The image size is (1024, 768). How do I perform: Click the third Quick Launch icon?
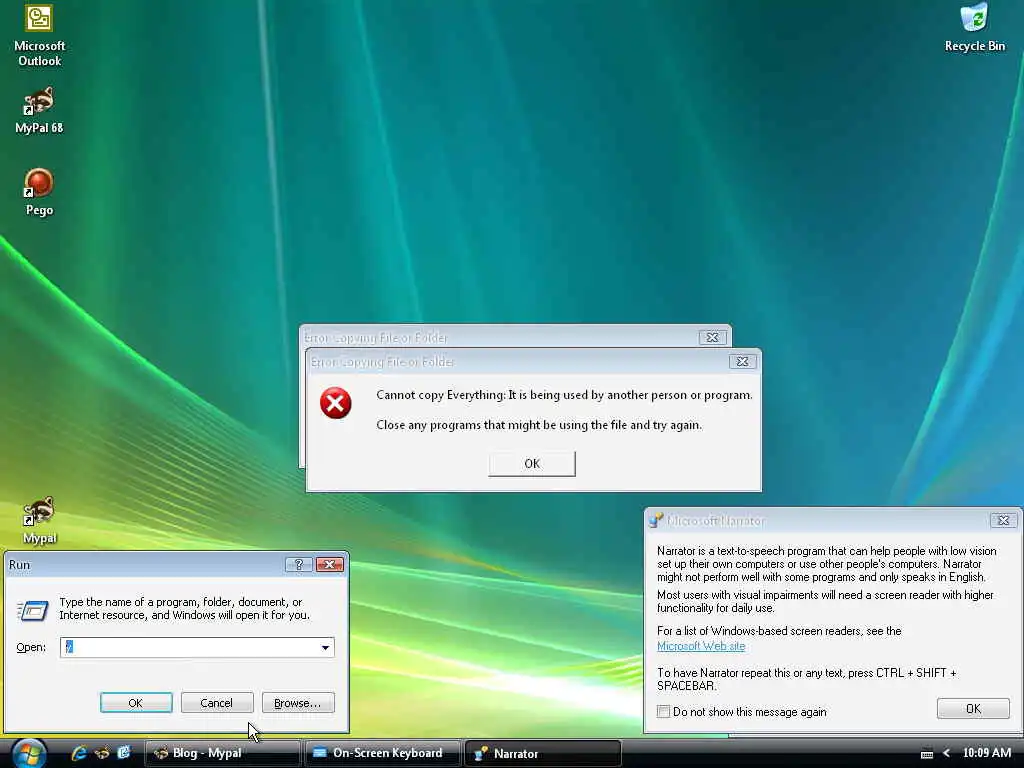(123, 752)
